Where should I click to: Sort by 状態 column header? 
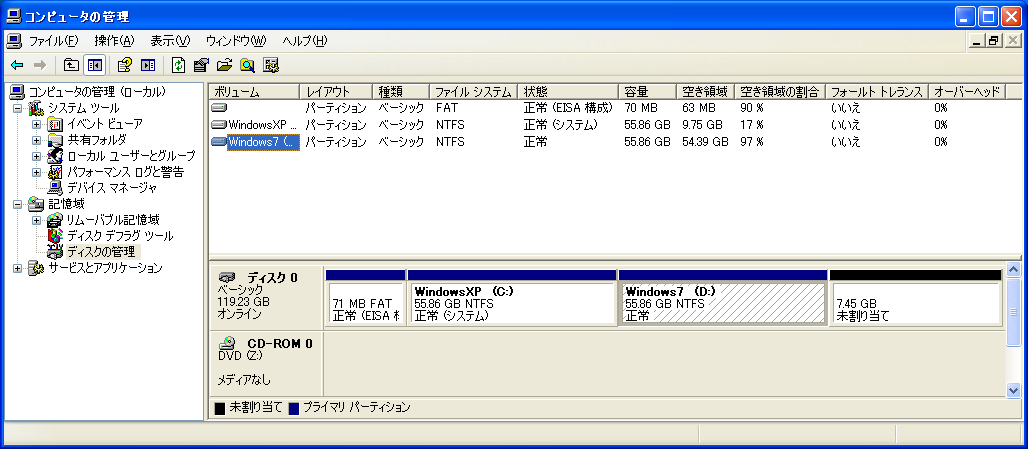[568, 92]
